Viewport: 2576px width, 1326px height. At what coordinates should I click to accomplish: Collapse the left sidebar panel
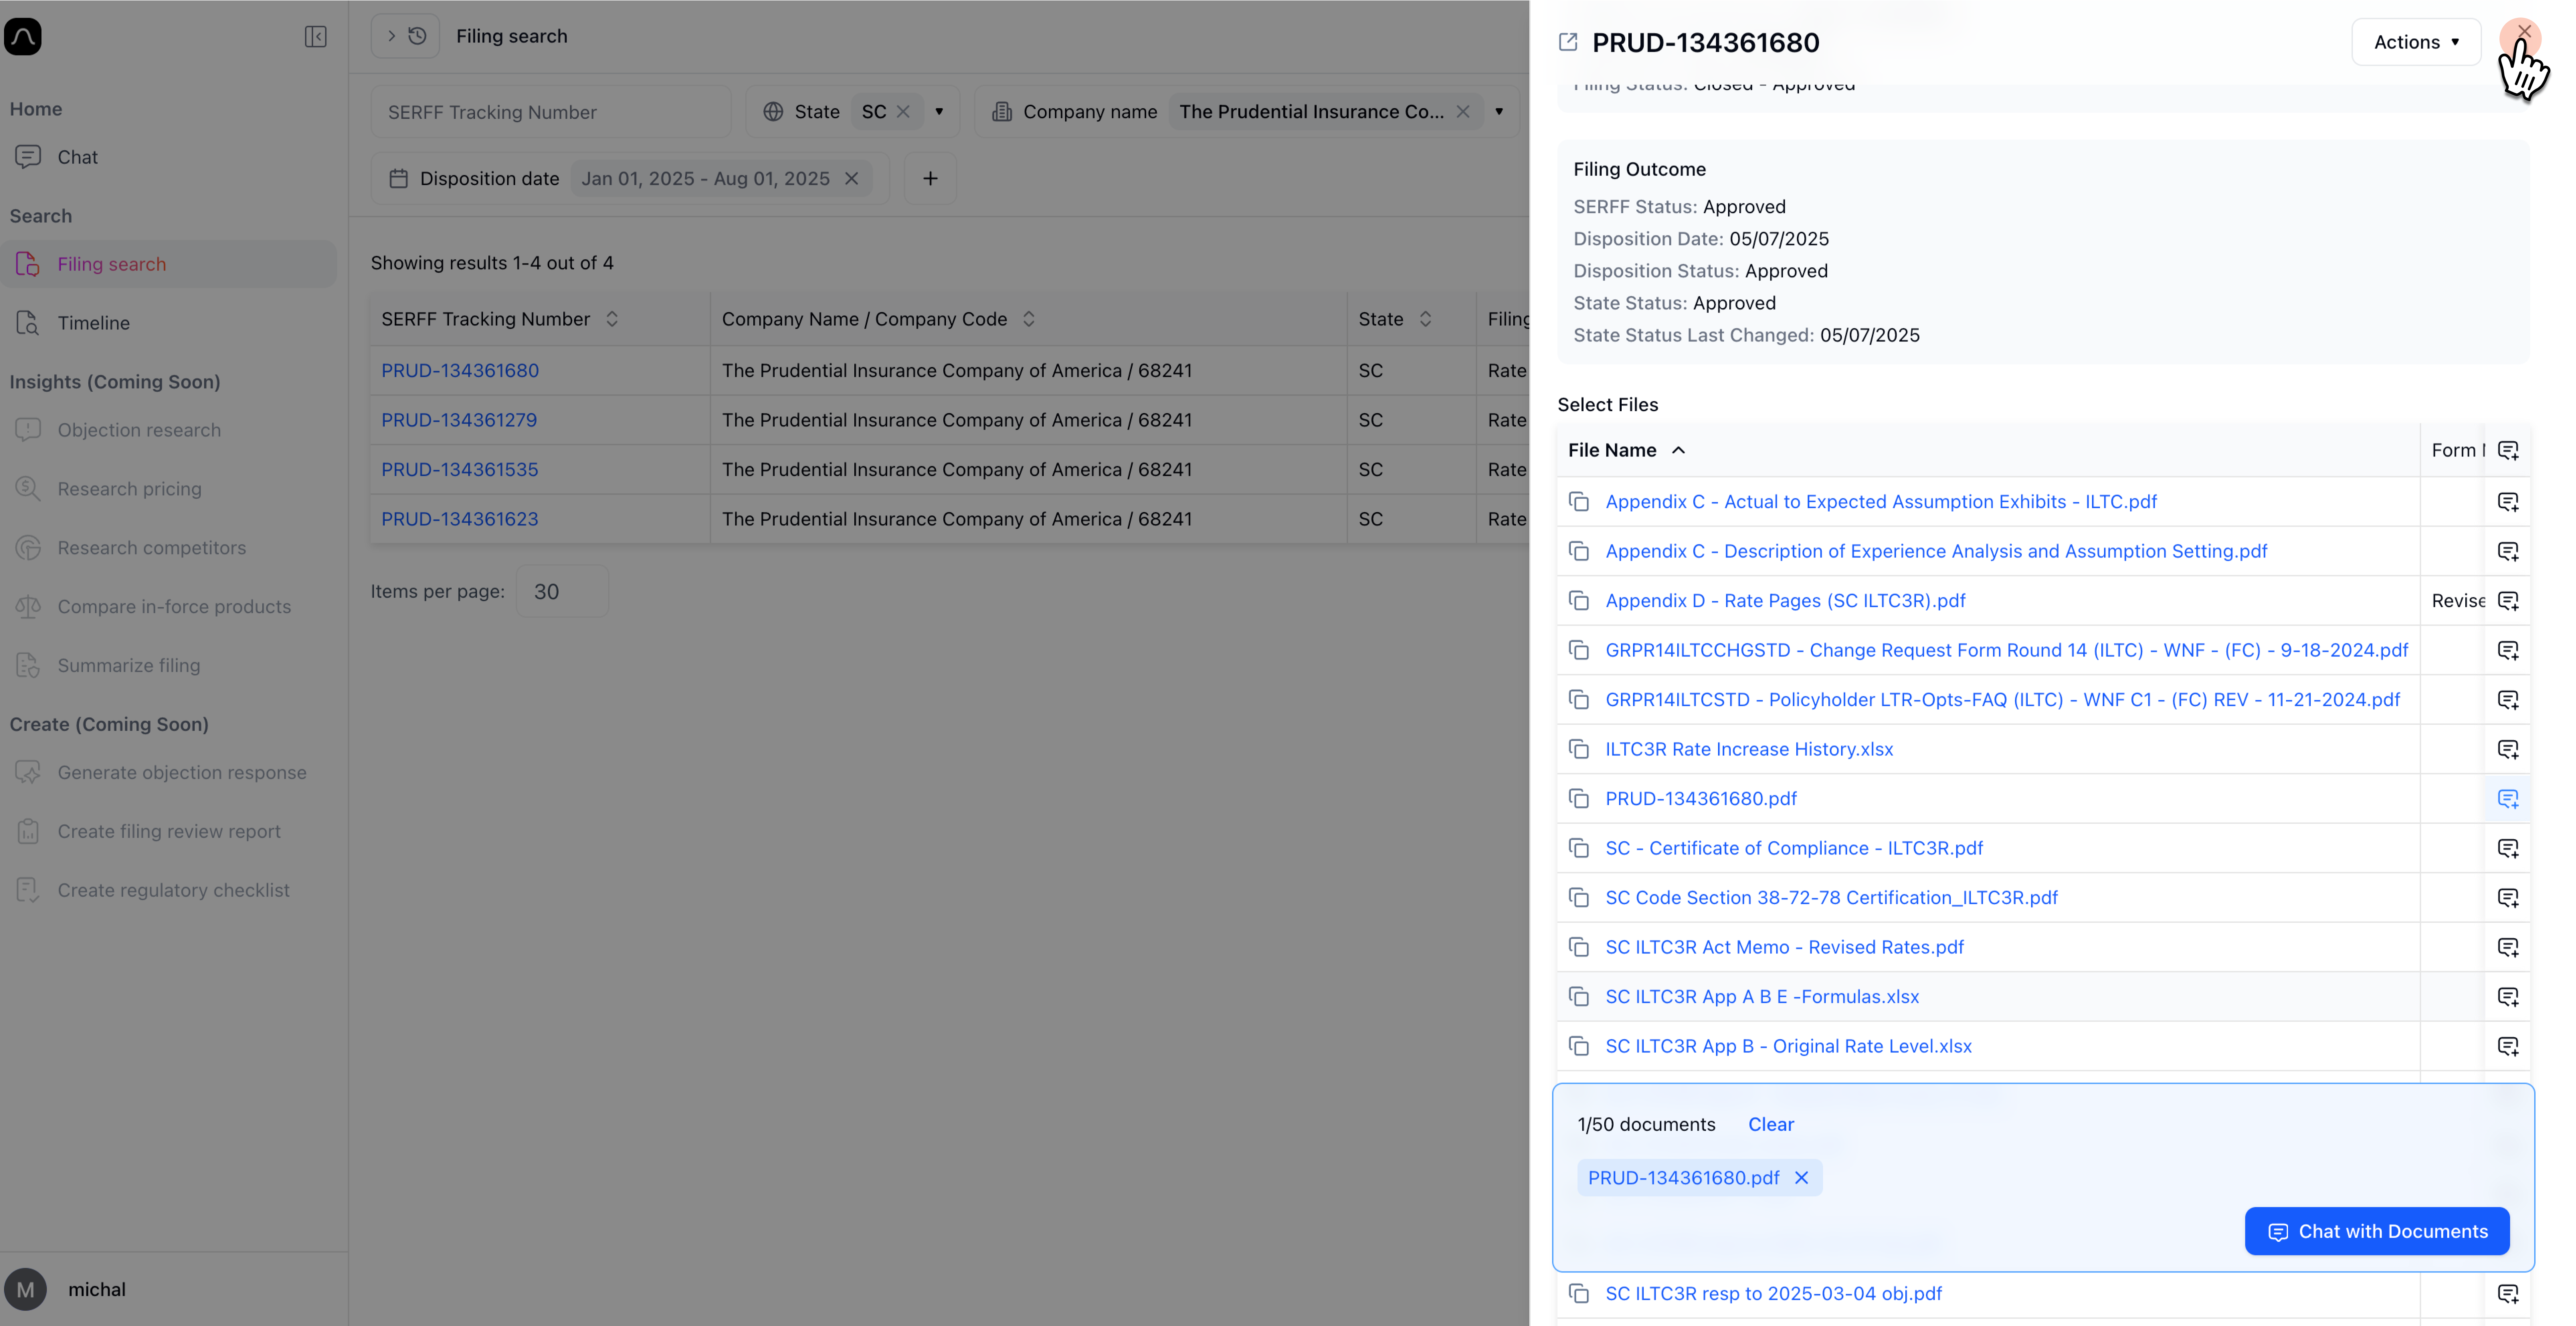pos(315,37)
